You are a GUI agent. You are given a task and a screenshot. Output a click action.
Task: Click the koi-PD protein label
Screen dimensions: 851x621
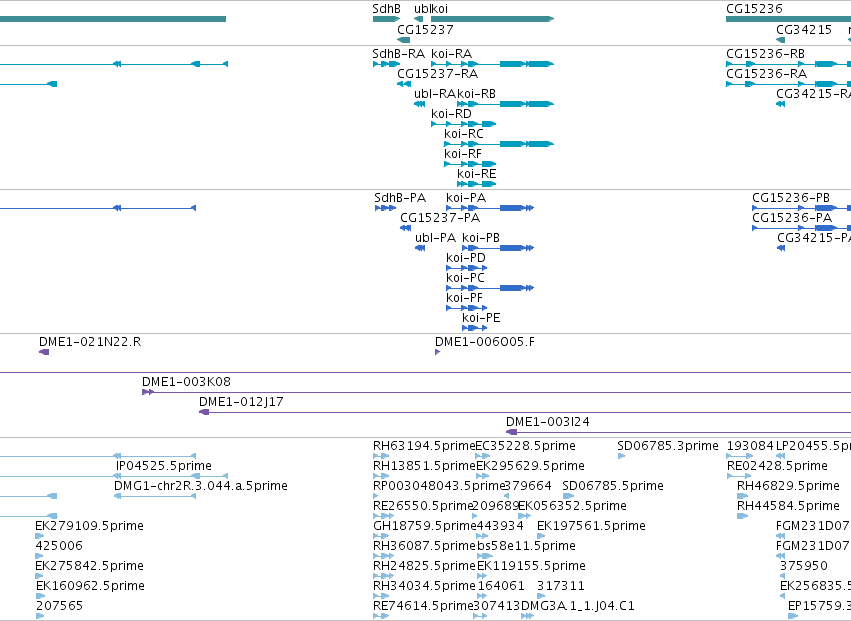pyautogui.click(x=466, y=258)
